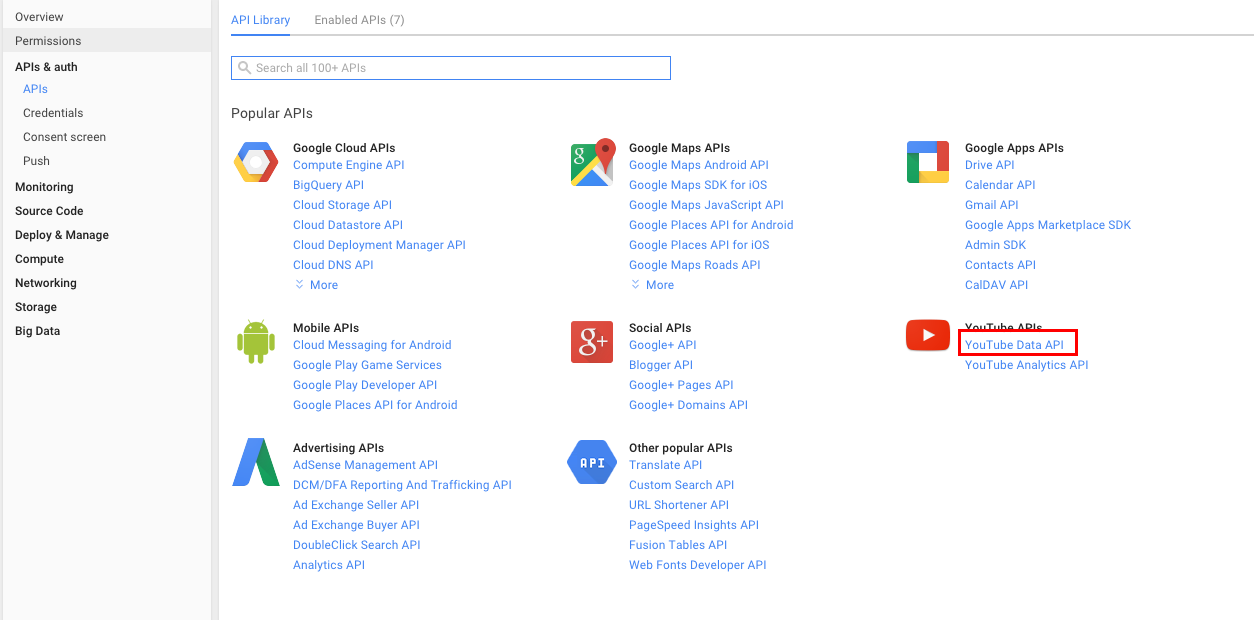Open the DoubleClick Search API link
This screenshot has width=1254, height=620.
point(357,545)
